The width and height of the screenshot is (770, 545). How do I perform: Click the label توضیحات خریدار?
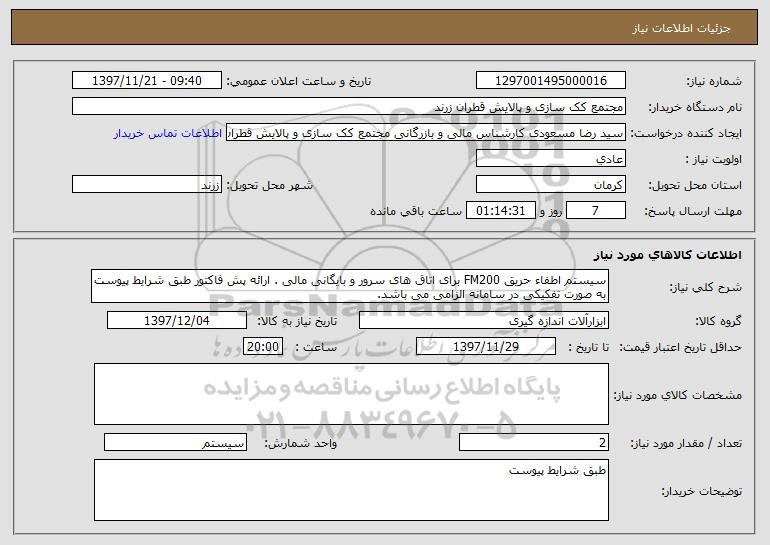point(702,491)
